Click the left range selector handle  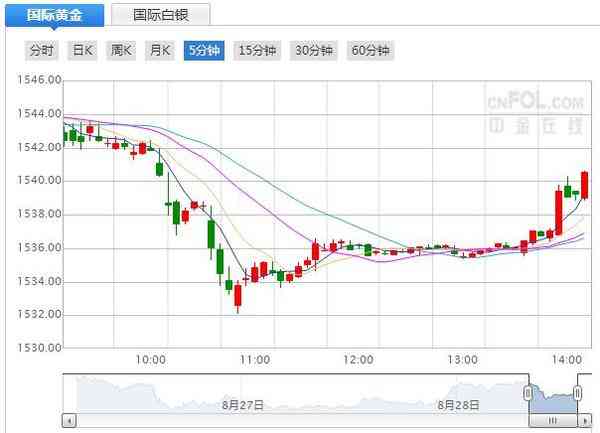click(528, 394)
